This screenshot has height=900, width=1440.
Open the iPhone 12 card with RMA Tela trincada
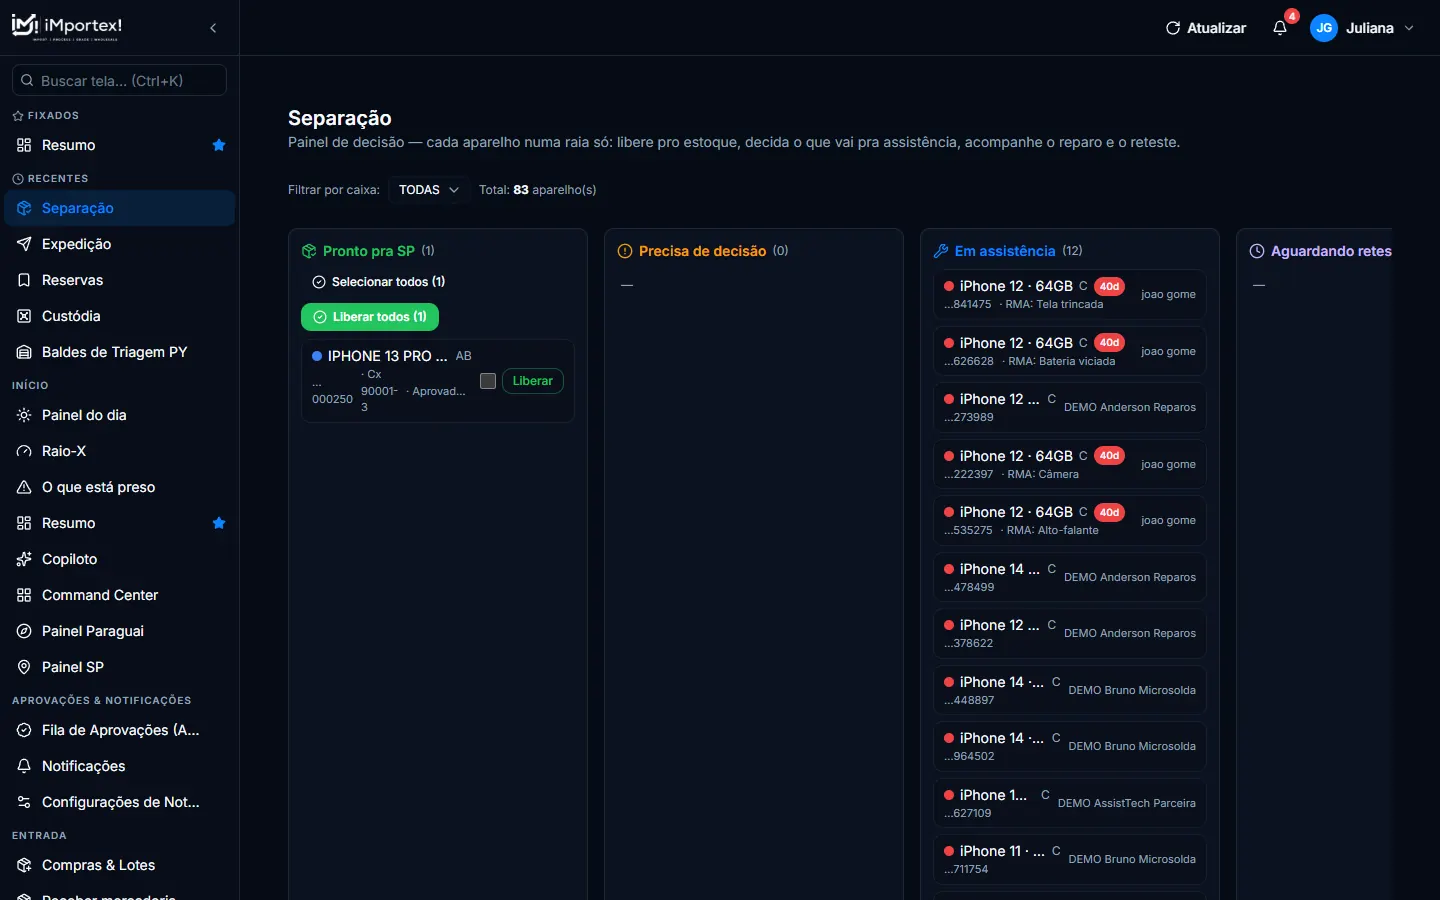(x=1070, y=295)
